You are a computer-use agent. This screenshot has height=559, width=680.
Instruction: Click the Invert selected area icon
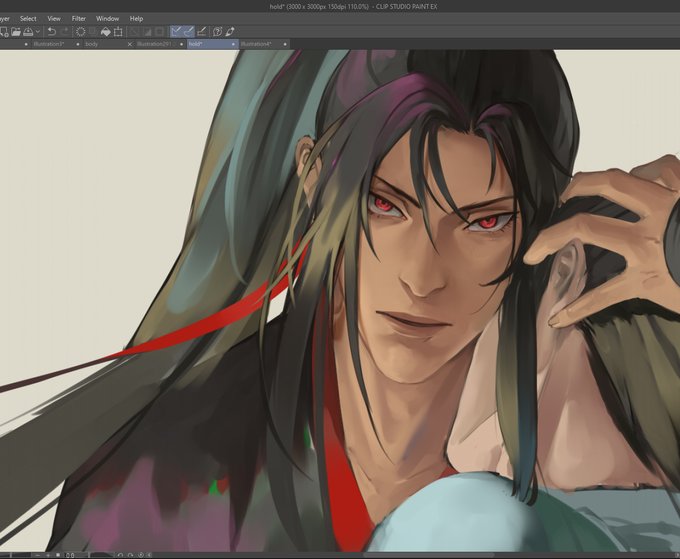click(147, 32)
